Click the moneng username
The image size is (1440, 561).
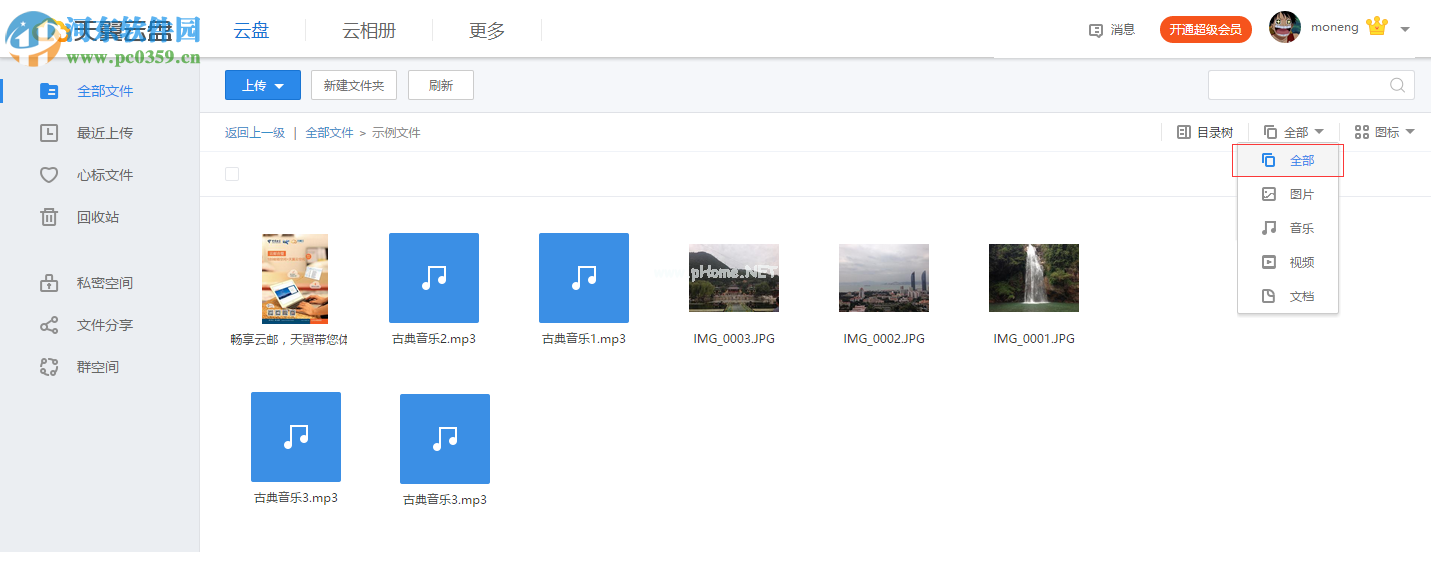tap(1335, 27)
